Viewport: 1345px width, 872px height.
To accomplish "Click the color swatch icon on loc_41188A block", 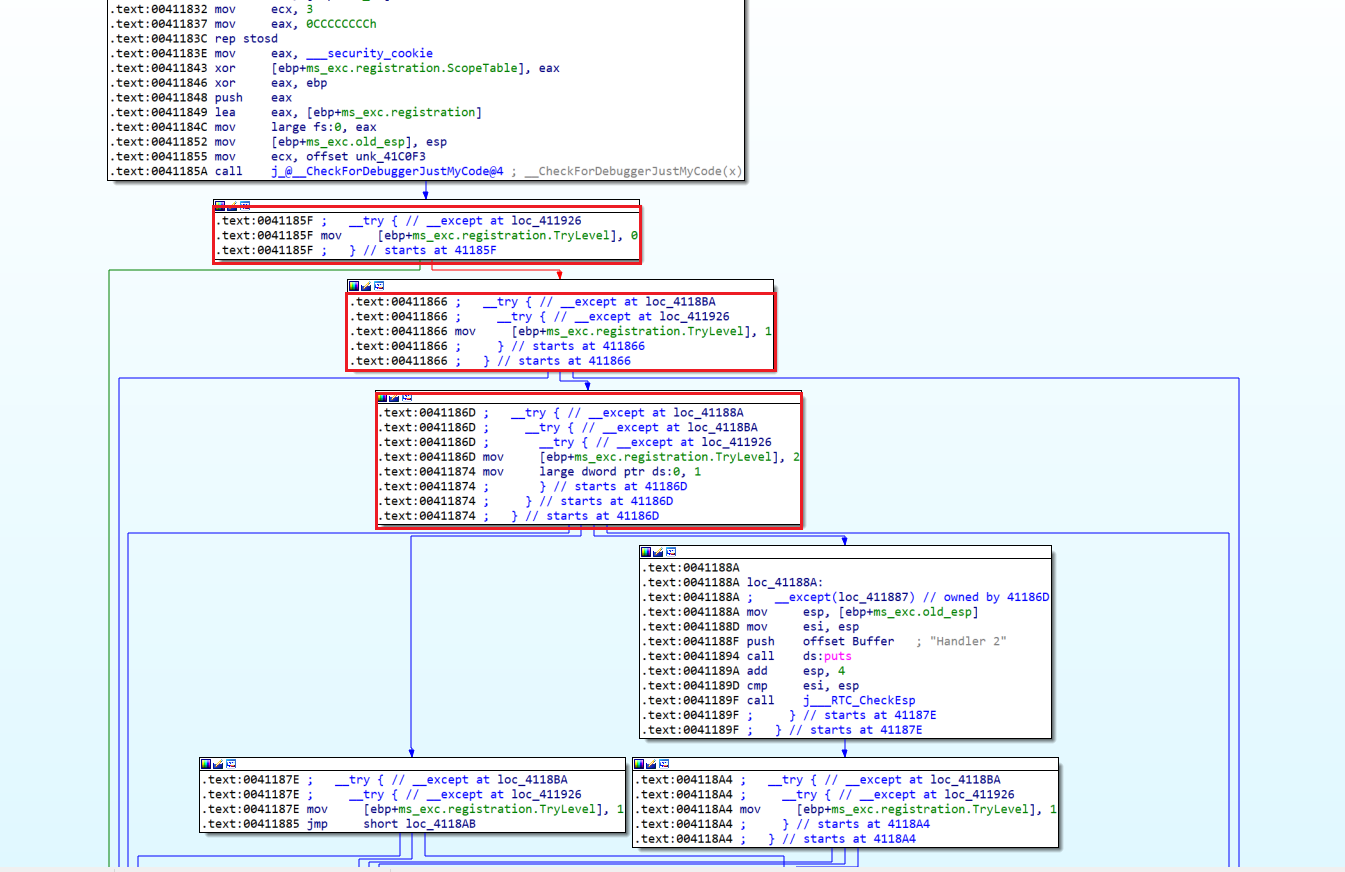I will coord(646,551).
